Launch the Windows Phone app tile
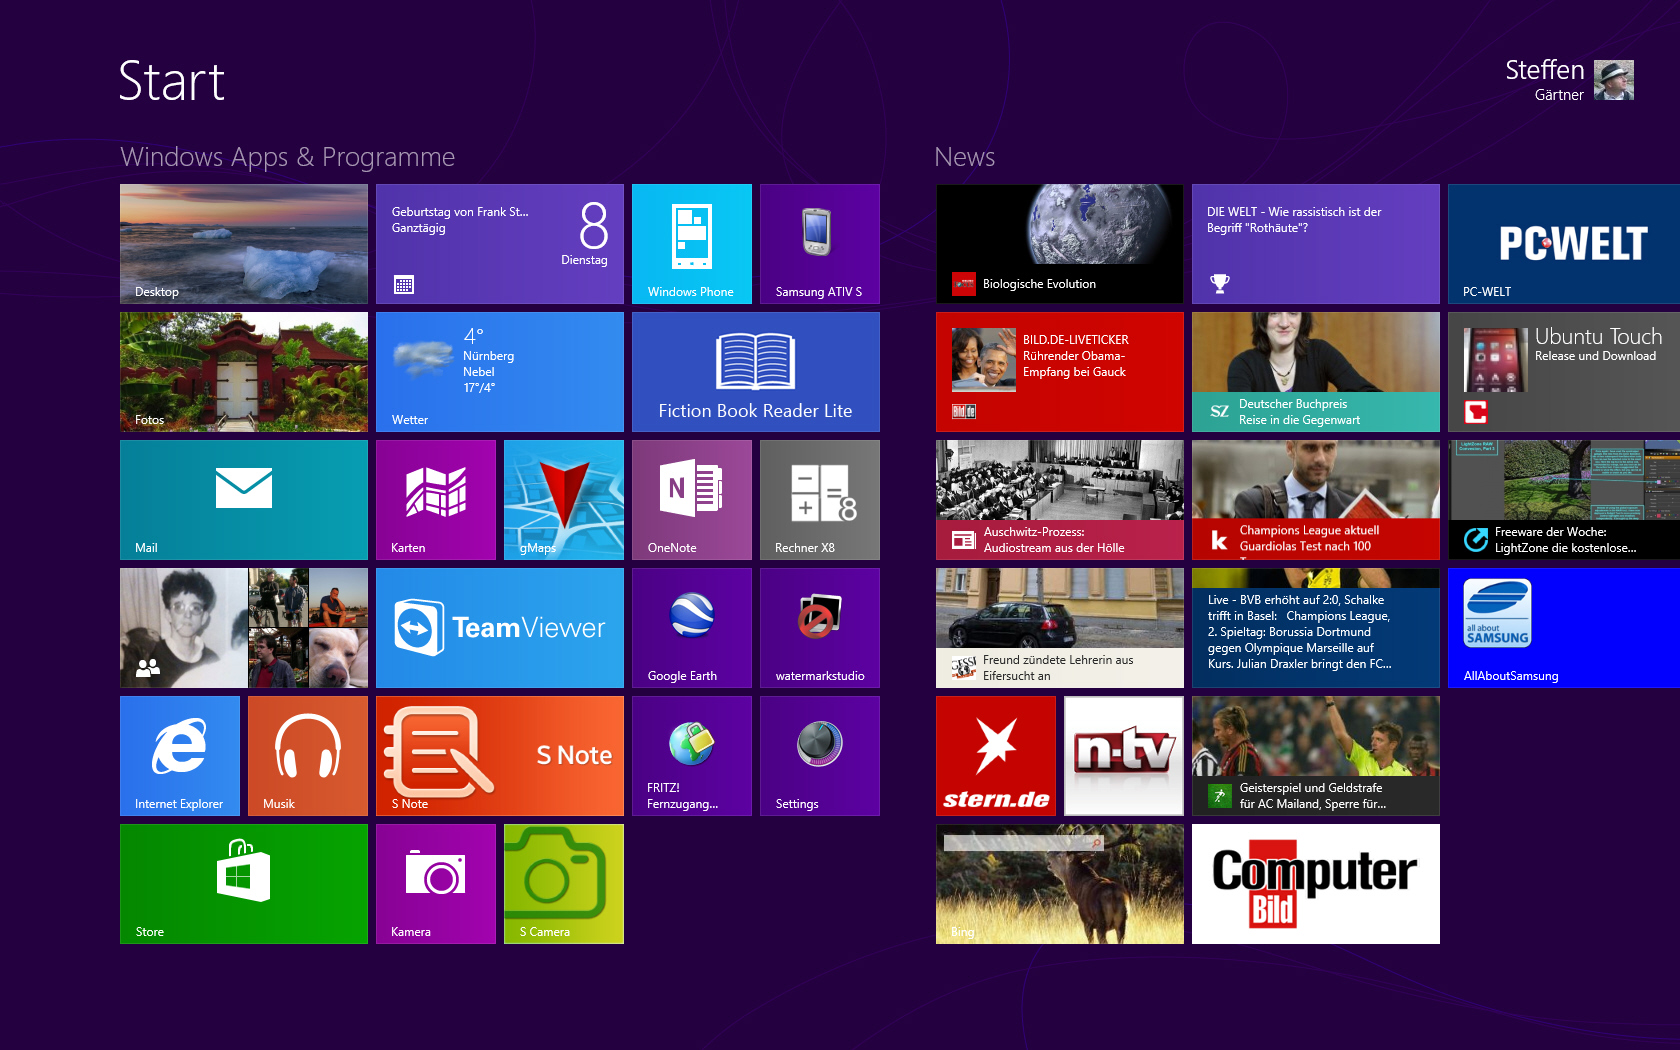This screenshot has width=1680, height=1050. click(692, 244)
